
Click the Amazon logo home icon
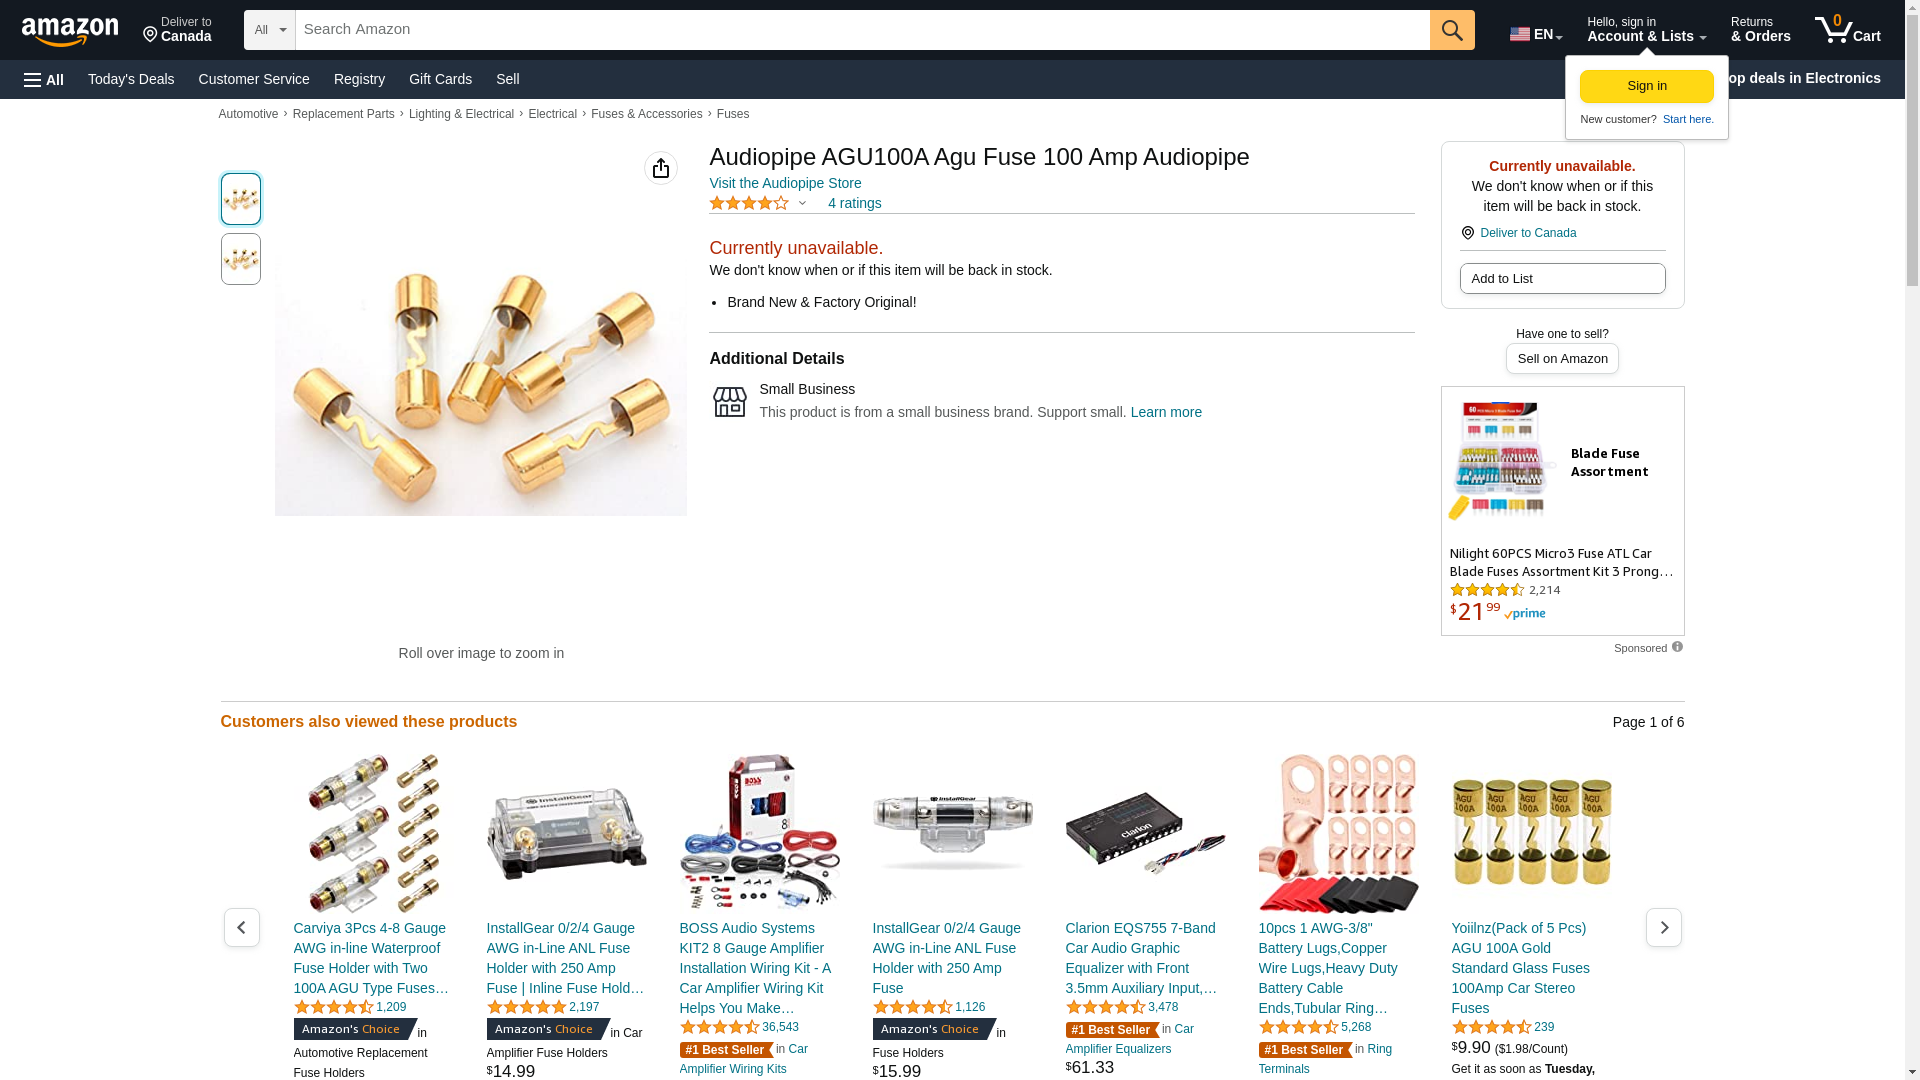pos(70,32)
